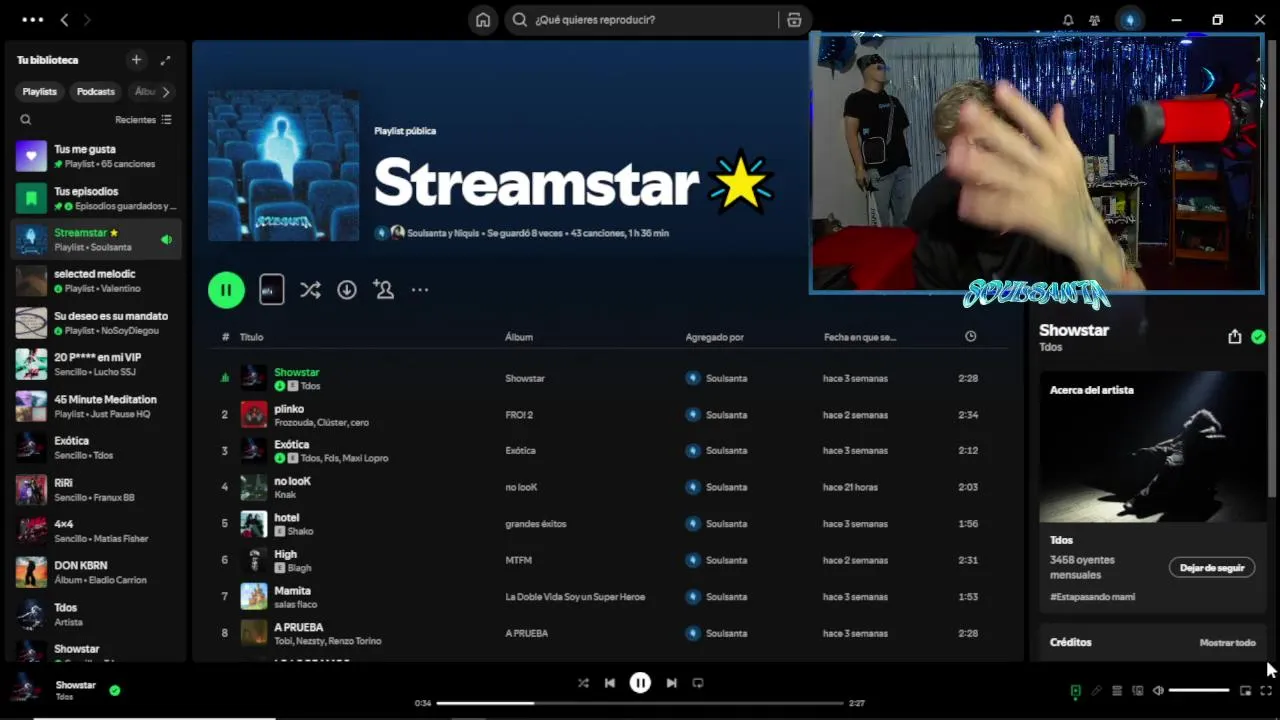Select track no looK by Knak
The width and height of the screenshot is (1280, 720).
tap(292, 481)
